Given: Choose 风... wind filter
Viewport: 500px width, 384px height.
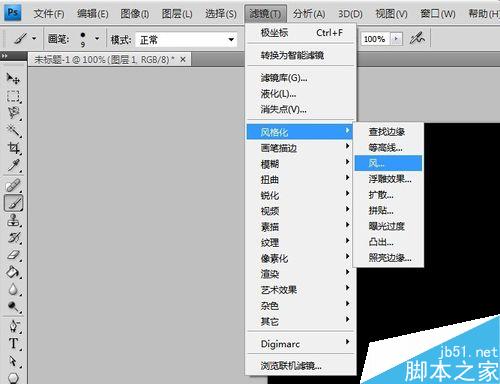Looking at the screenshot, I should (388, 163).
